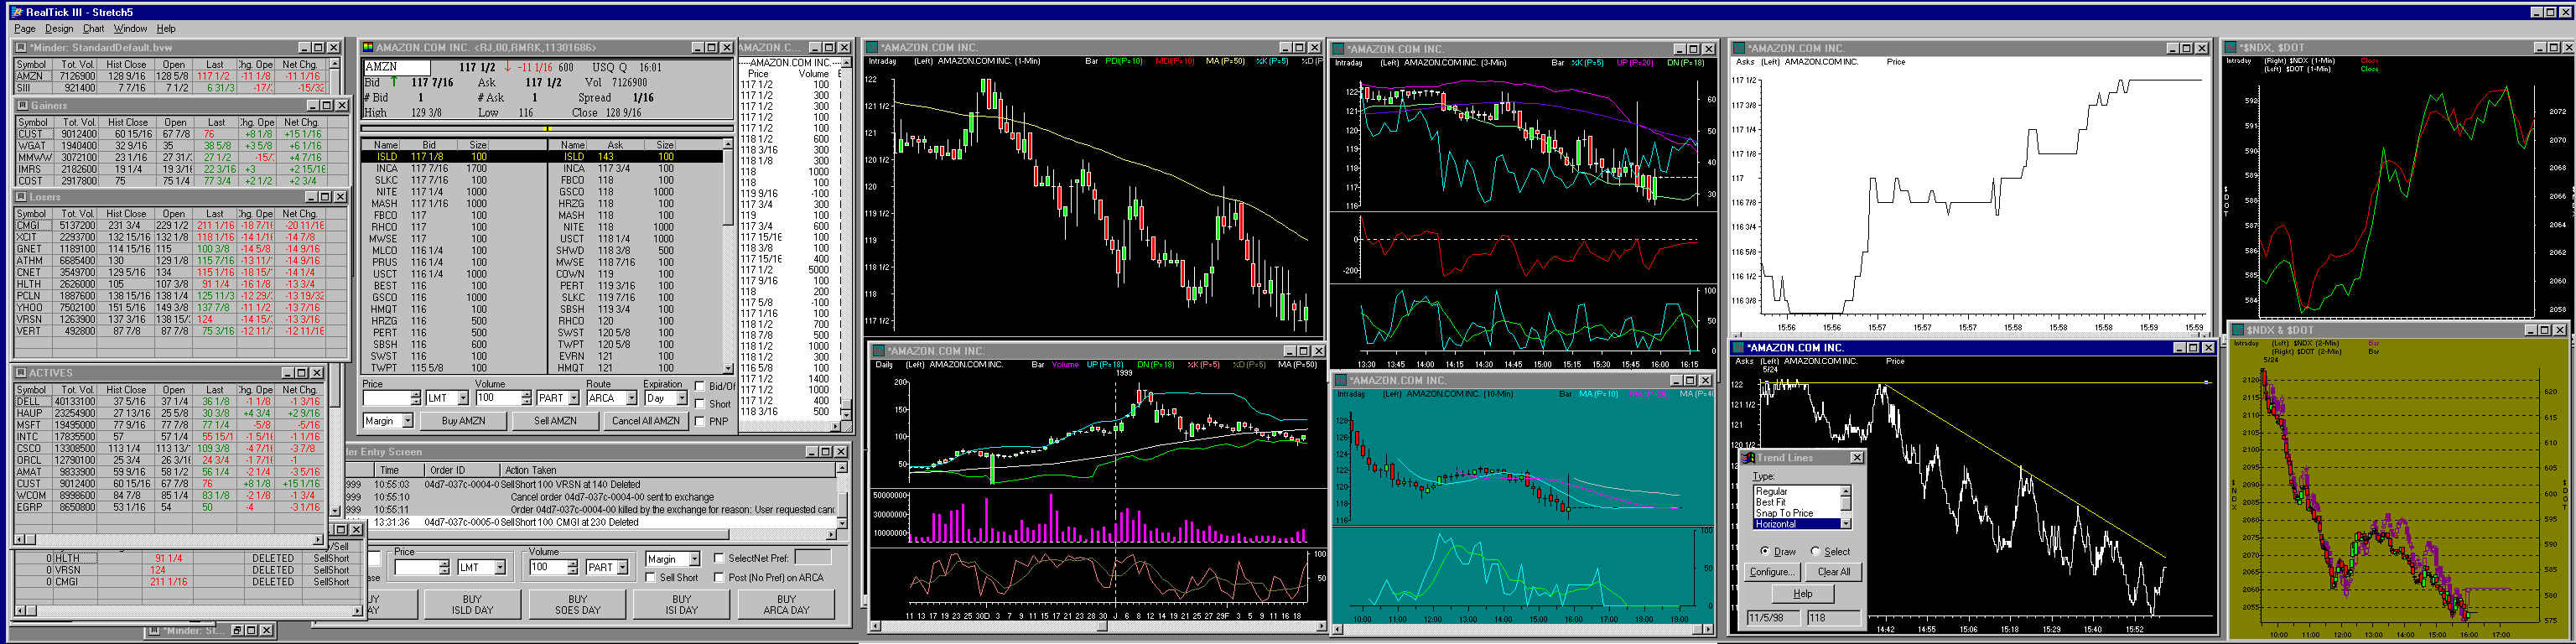The width and height of the screenshot is (2576, 644).
Task: Click the Buy AMZN button
Action: [463, 421]
